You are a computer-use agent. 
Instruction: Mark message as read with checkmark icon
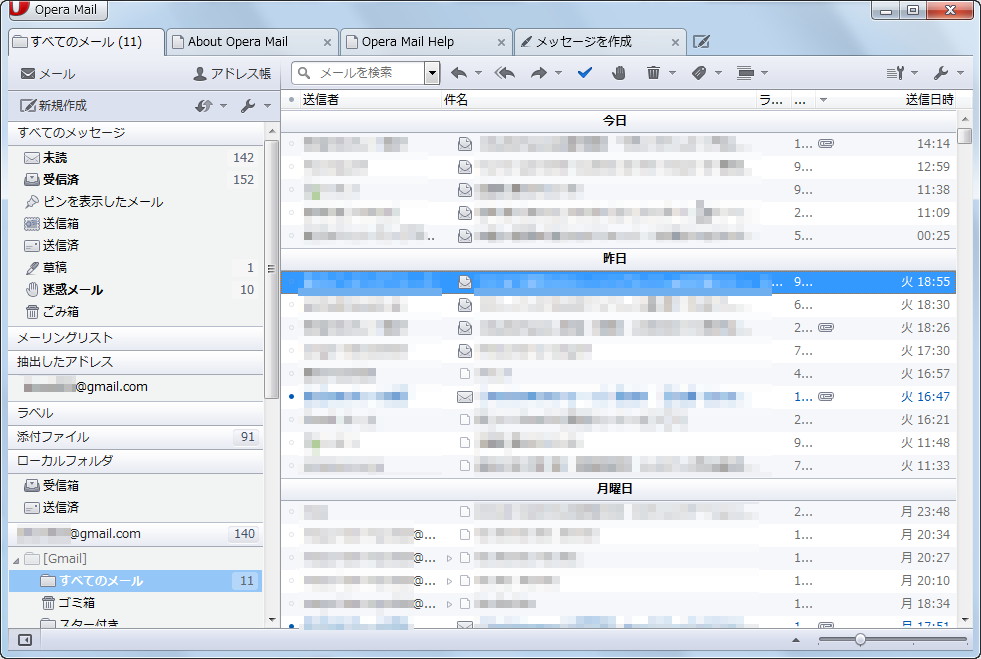tap(585, 73)
